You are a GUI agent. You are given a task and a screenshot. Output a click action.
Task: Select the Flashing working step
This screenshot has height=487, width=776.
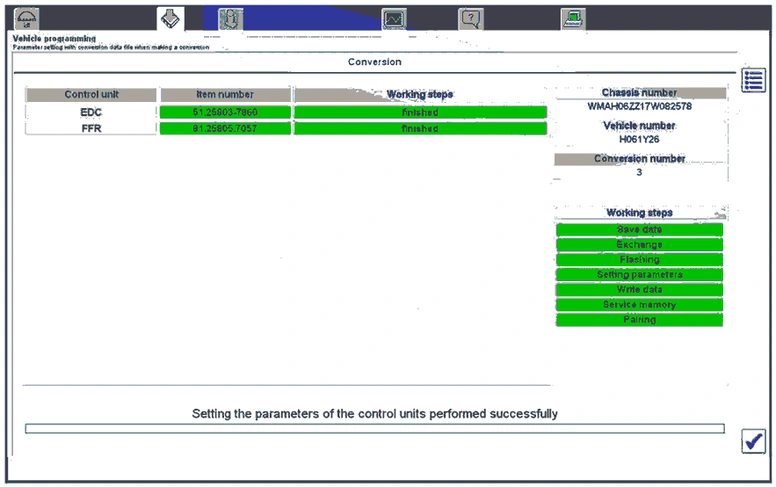(x=639, y=260)
